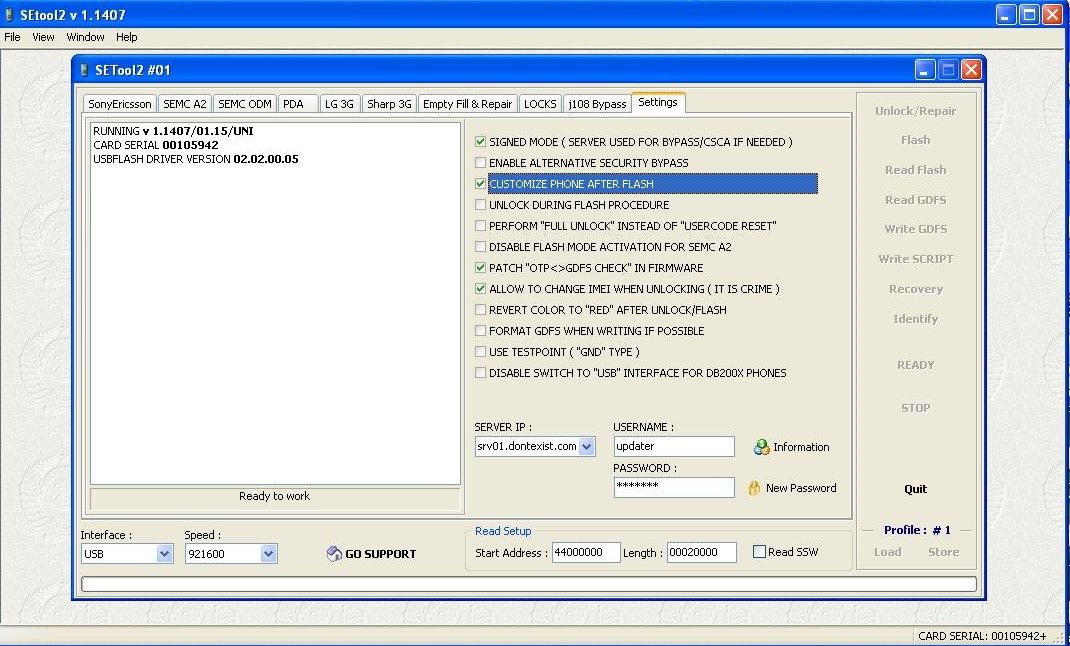Enable ALTERNATIVE SECURITY BYPASS checkbox
The image size is (1070, 646).
480,163
